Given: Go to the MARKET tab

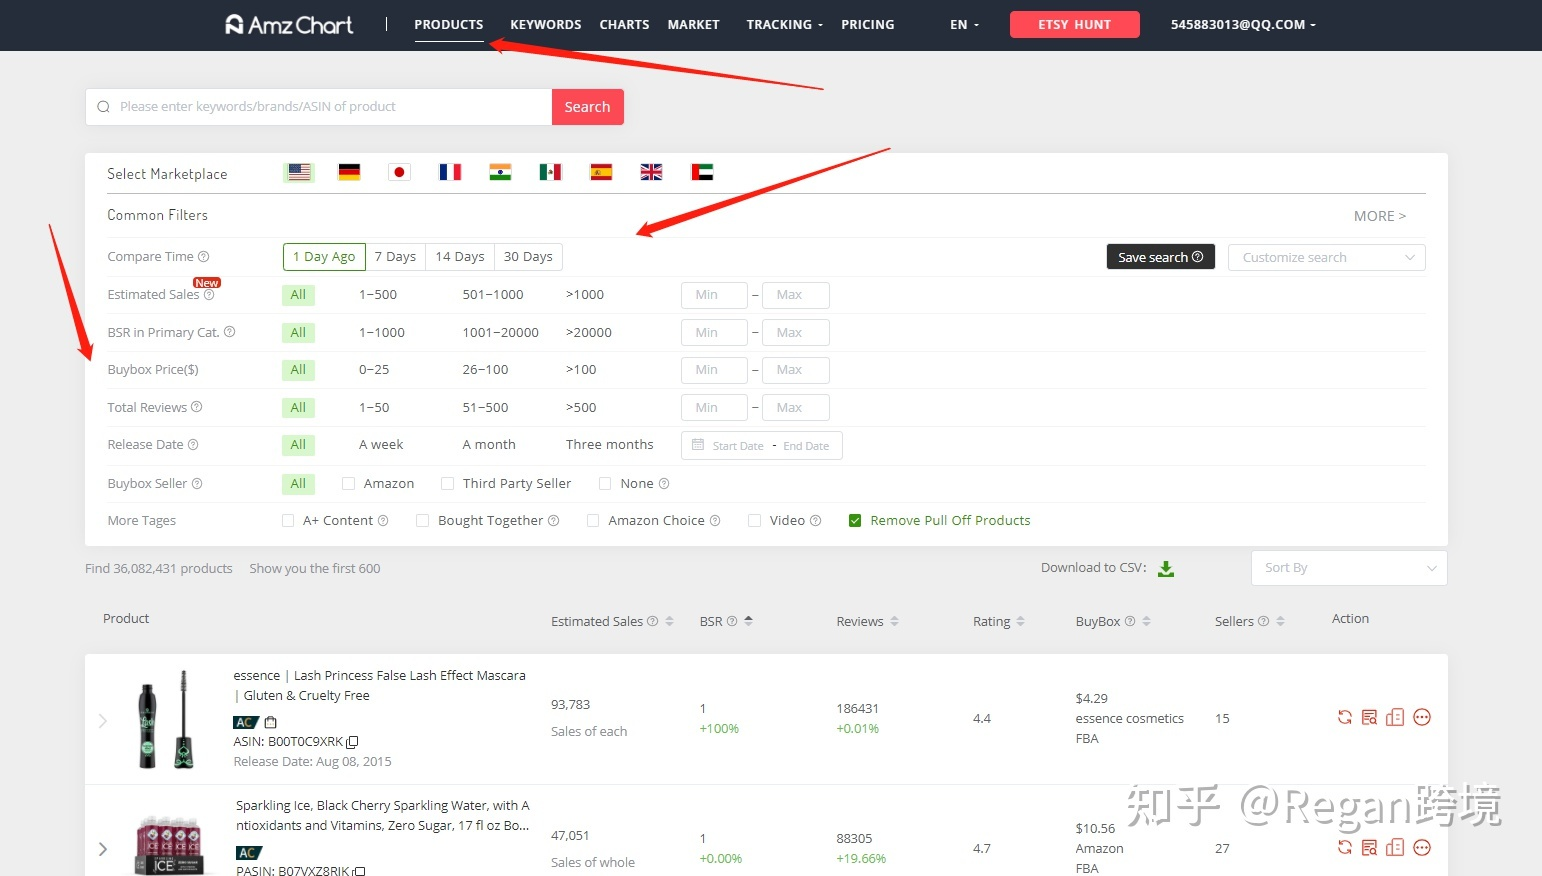Looking at the screenshot, I should [694, 24].
